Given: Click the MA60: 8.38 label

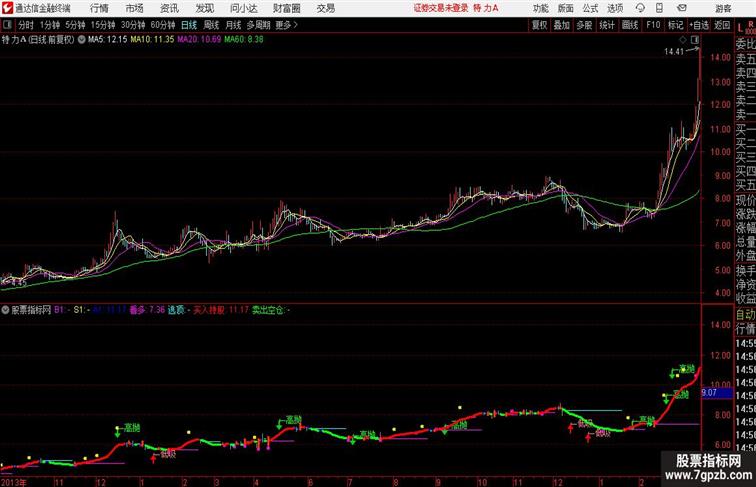Looking at the screenshot, I should [244, 40].
